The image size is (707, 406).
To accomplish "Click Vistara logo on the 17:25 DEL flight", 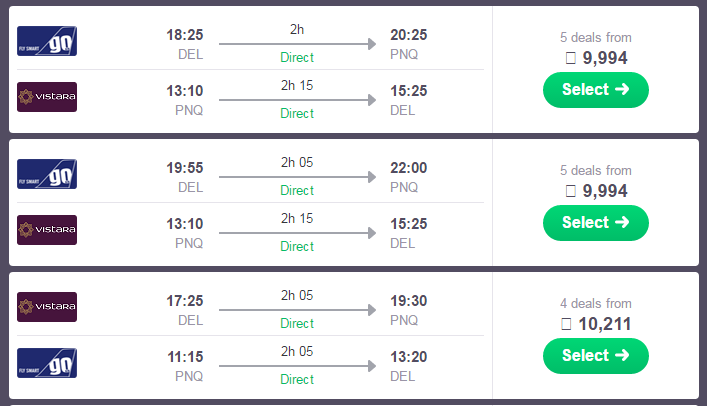I will point(47,307).
